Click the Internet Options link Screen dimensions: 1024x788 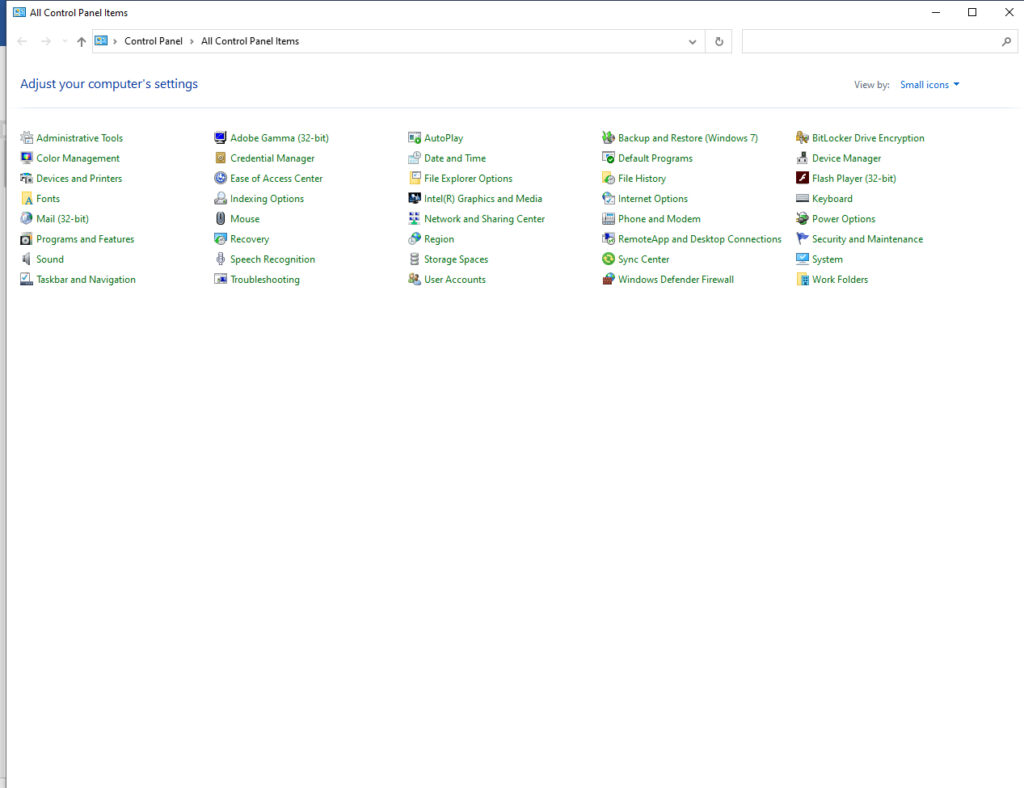pos(652,198)
